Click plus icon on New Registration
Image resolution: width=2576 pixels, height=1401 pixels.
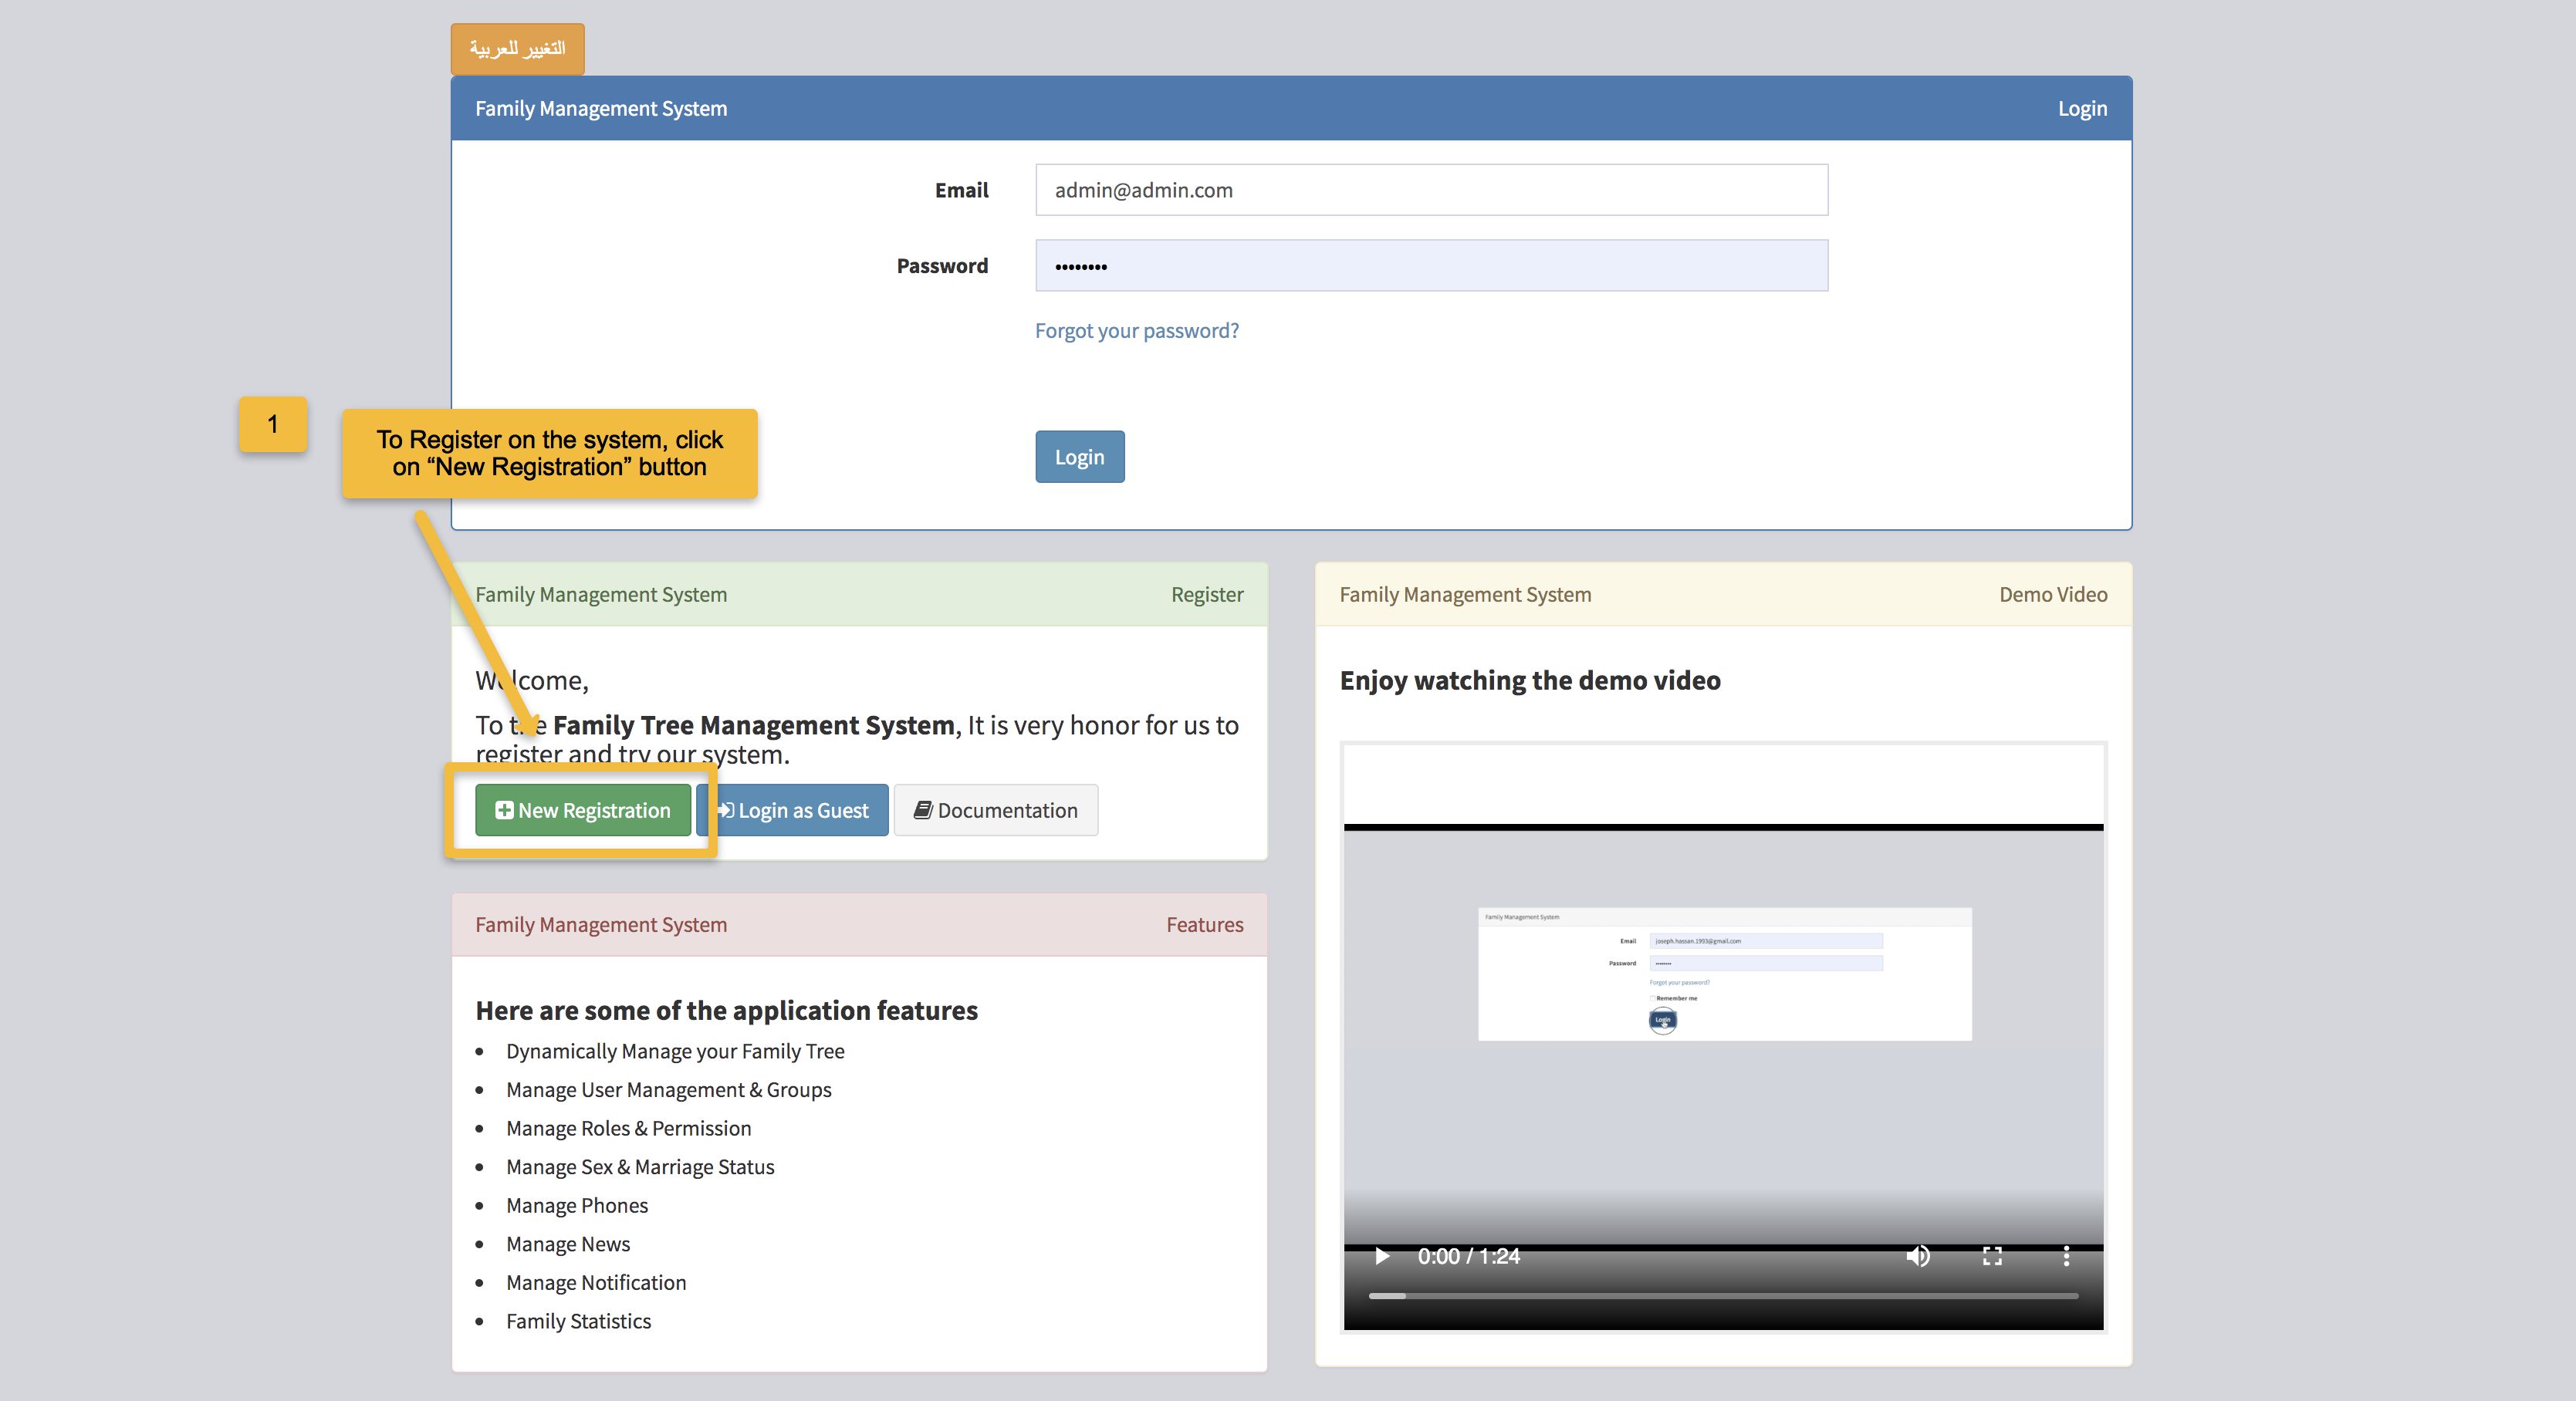504,810
